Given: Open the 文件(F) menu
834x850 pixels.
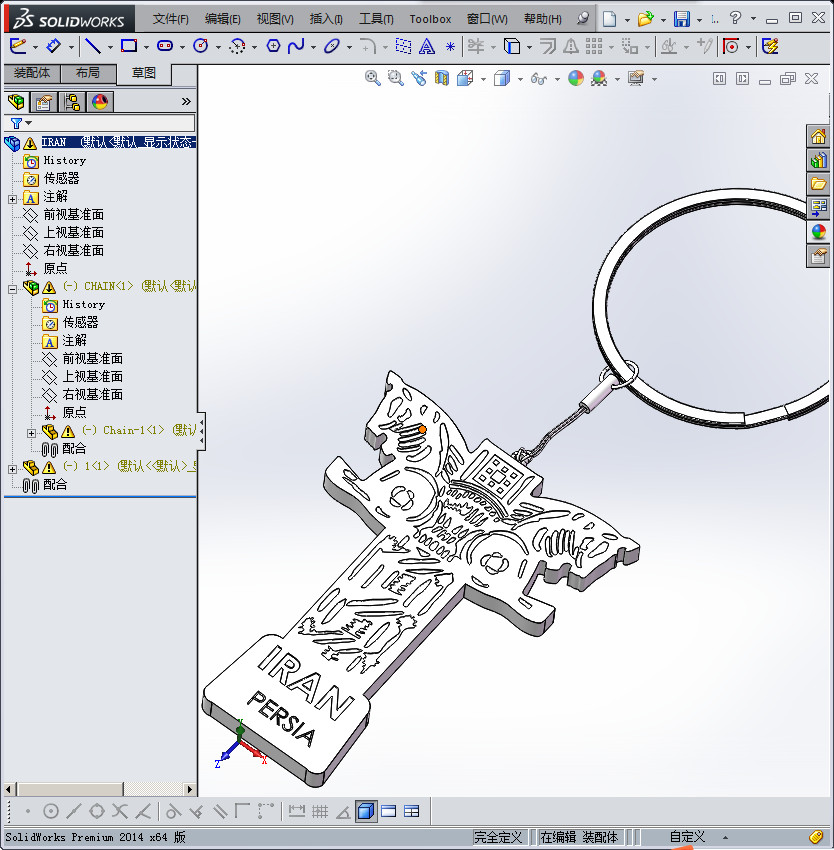Looking at the screenshot, I should click(170, 19).
